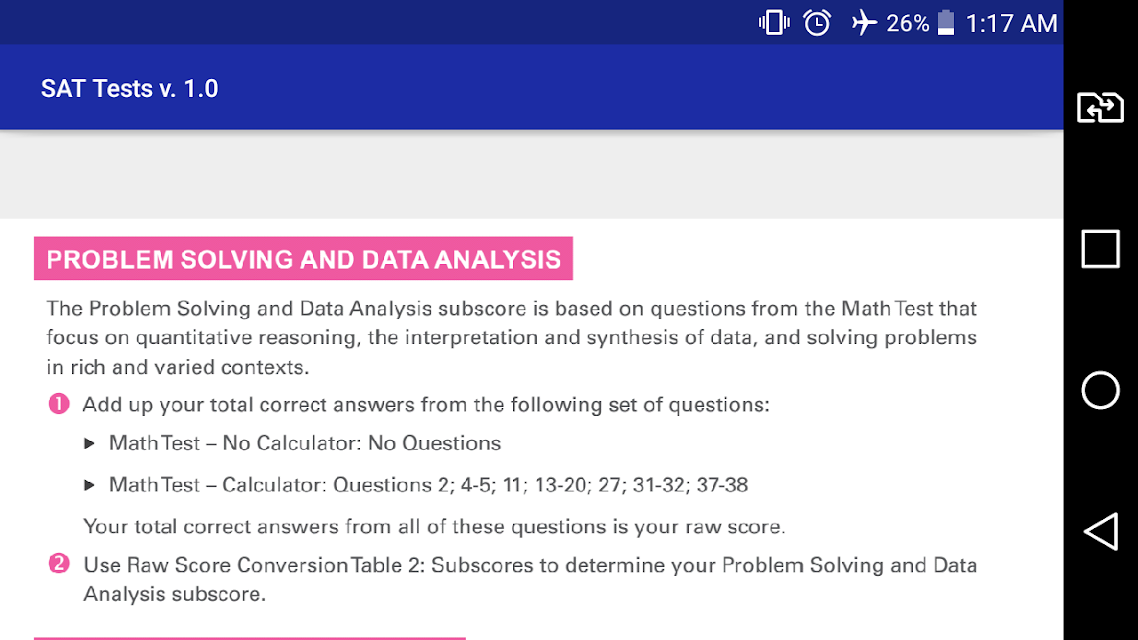Tap the arrow bullet before No Calculator line

[x=89, y=443]
